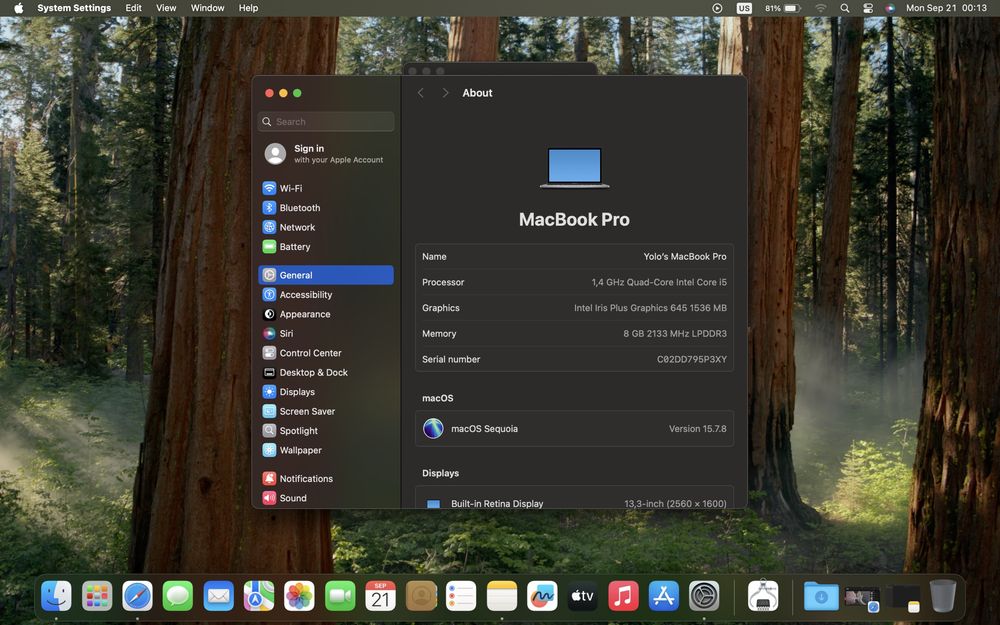This screenshot has width=1000, height=625.
Task: Click the serial number C02DD795P3XY
Action: pos(692,359)
